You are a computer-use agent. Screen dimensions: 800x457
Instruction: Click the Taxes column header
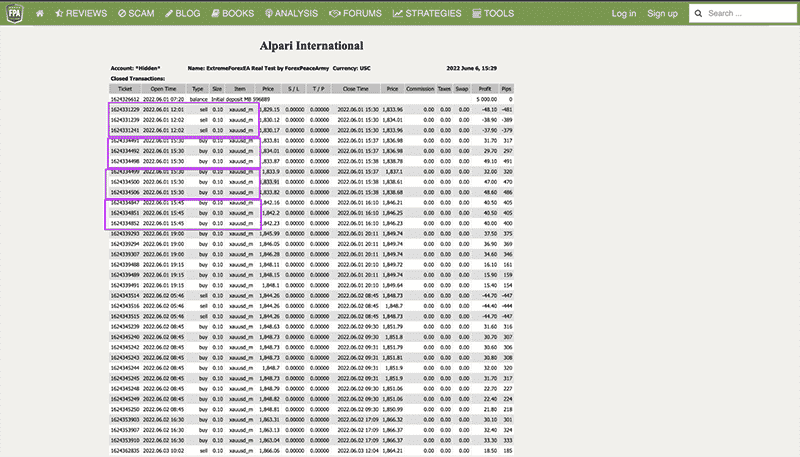click(444, 89)
